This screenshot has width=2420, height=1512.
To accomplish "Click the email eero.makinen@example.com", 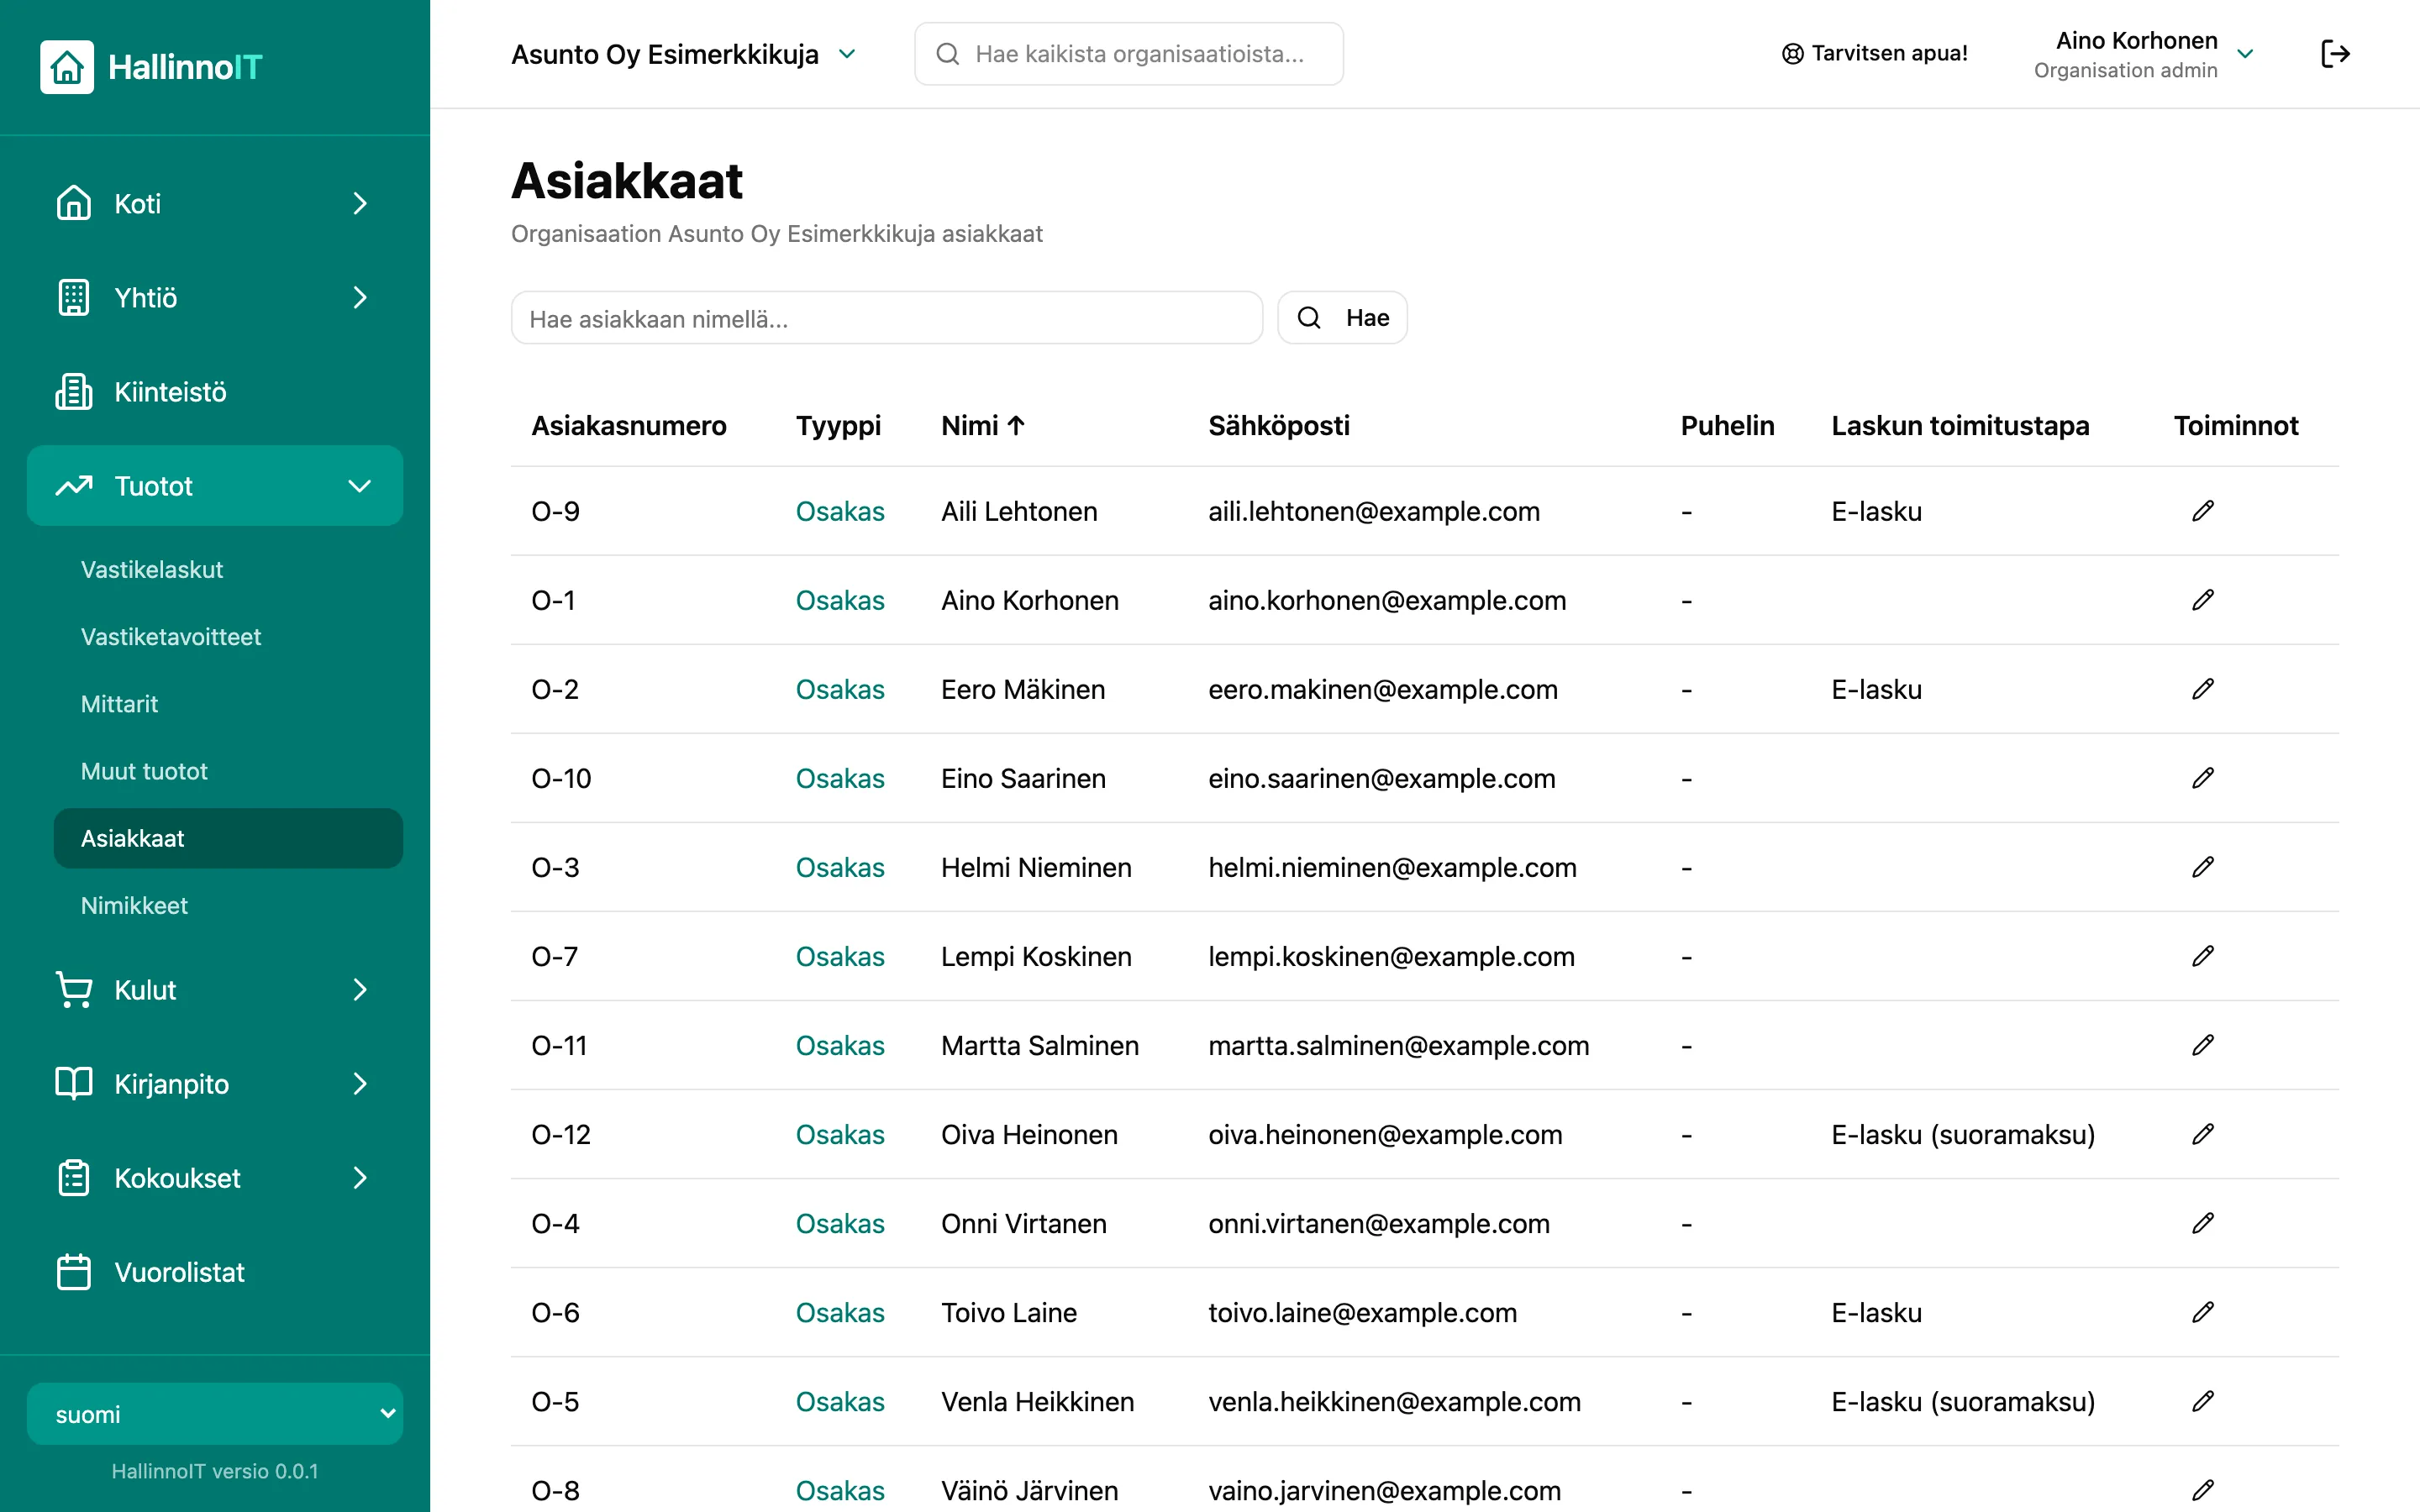I will click(x=1383, y=689).
